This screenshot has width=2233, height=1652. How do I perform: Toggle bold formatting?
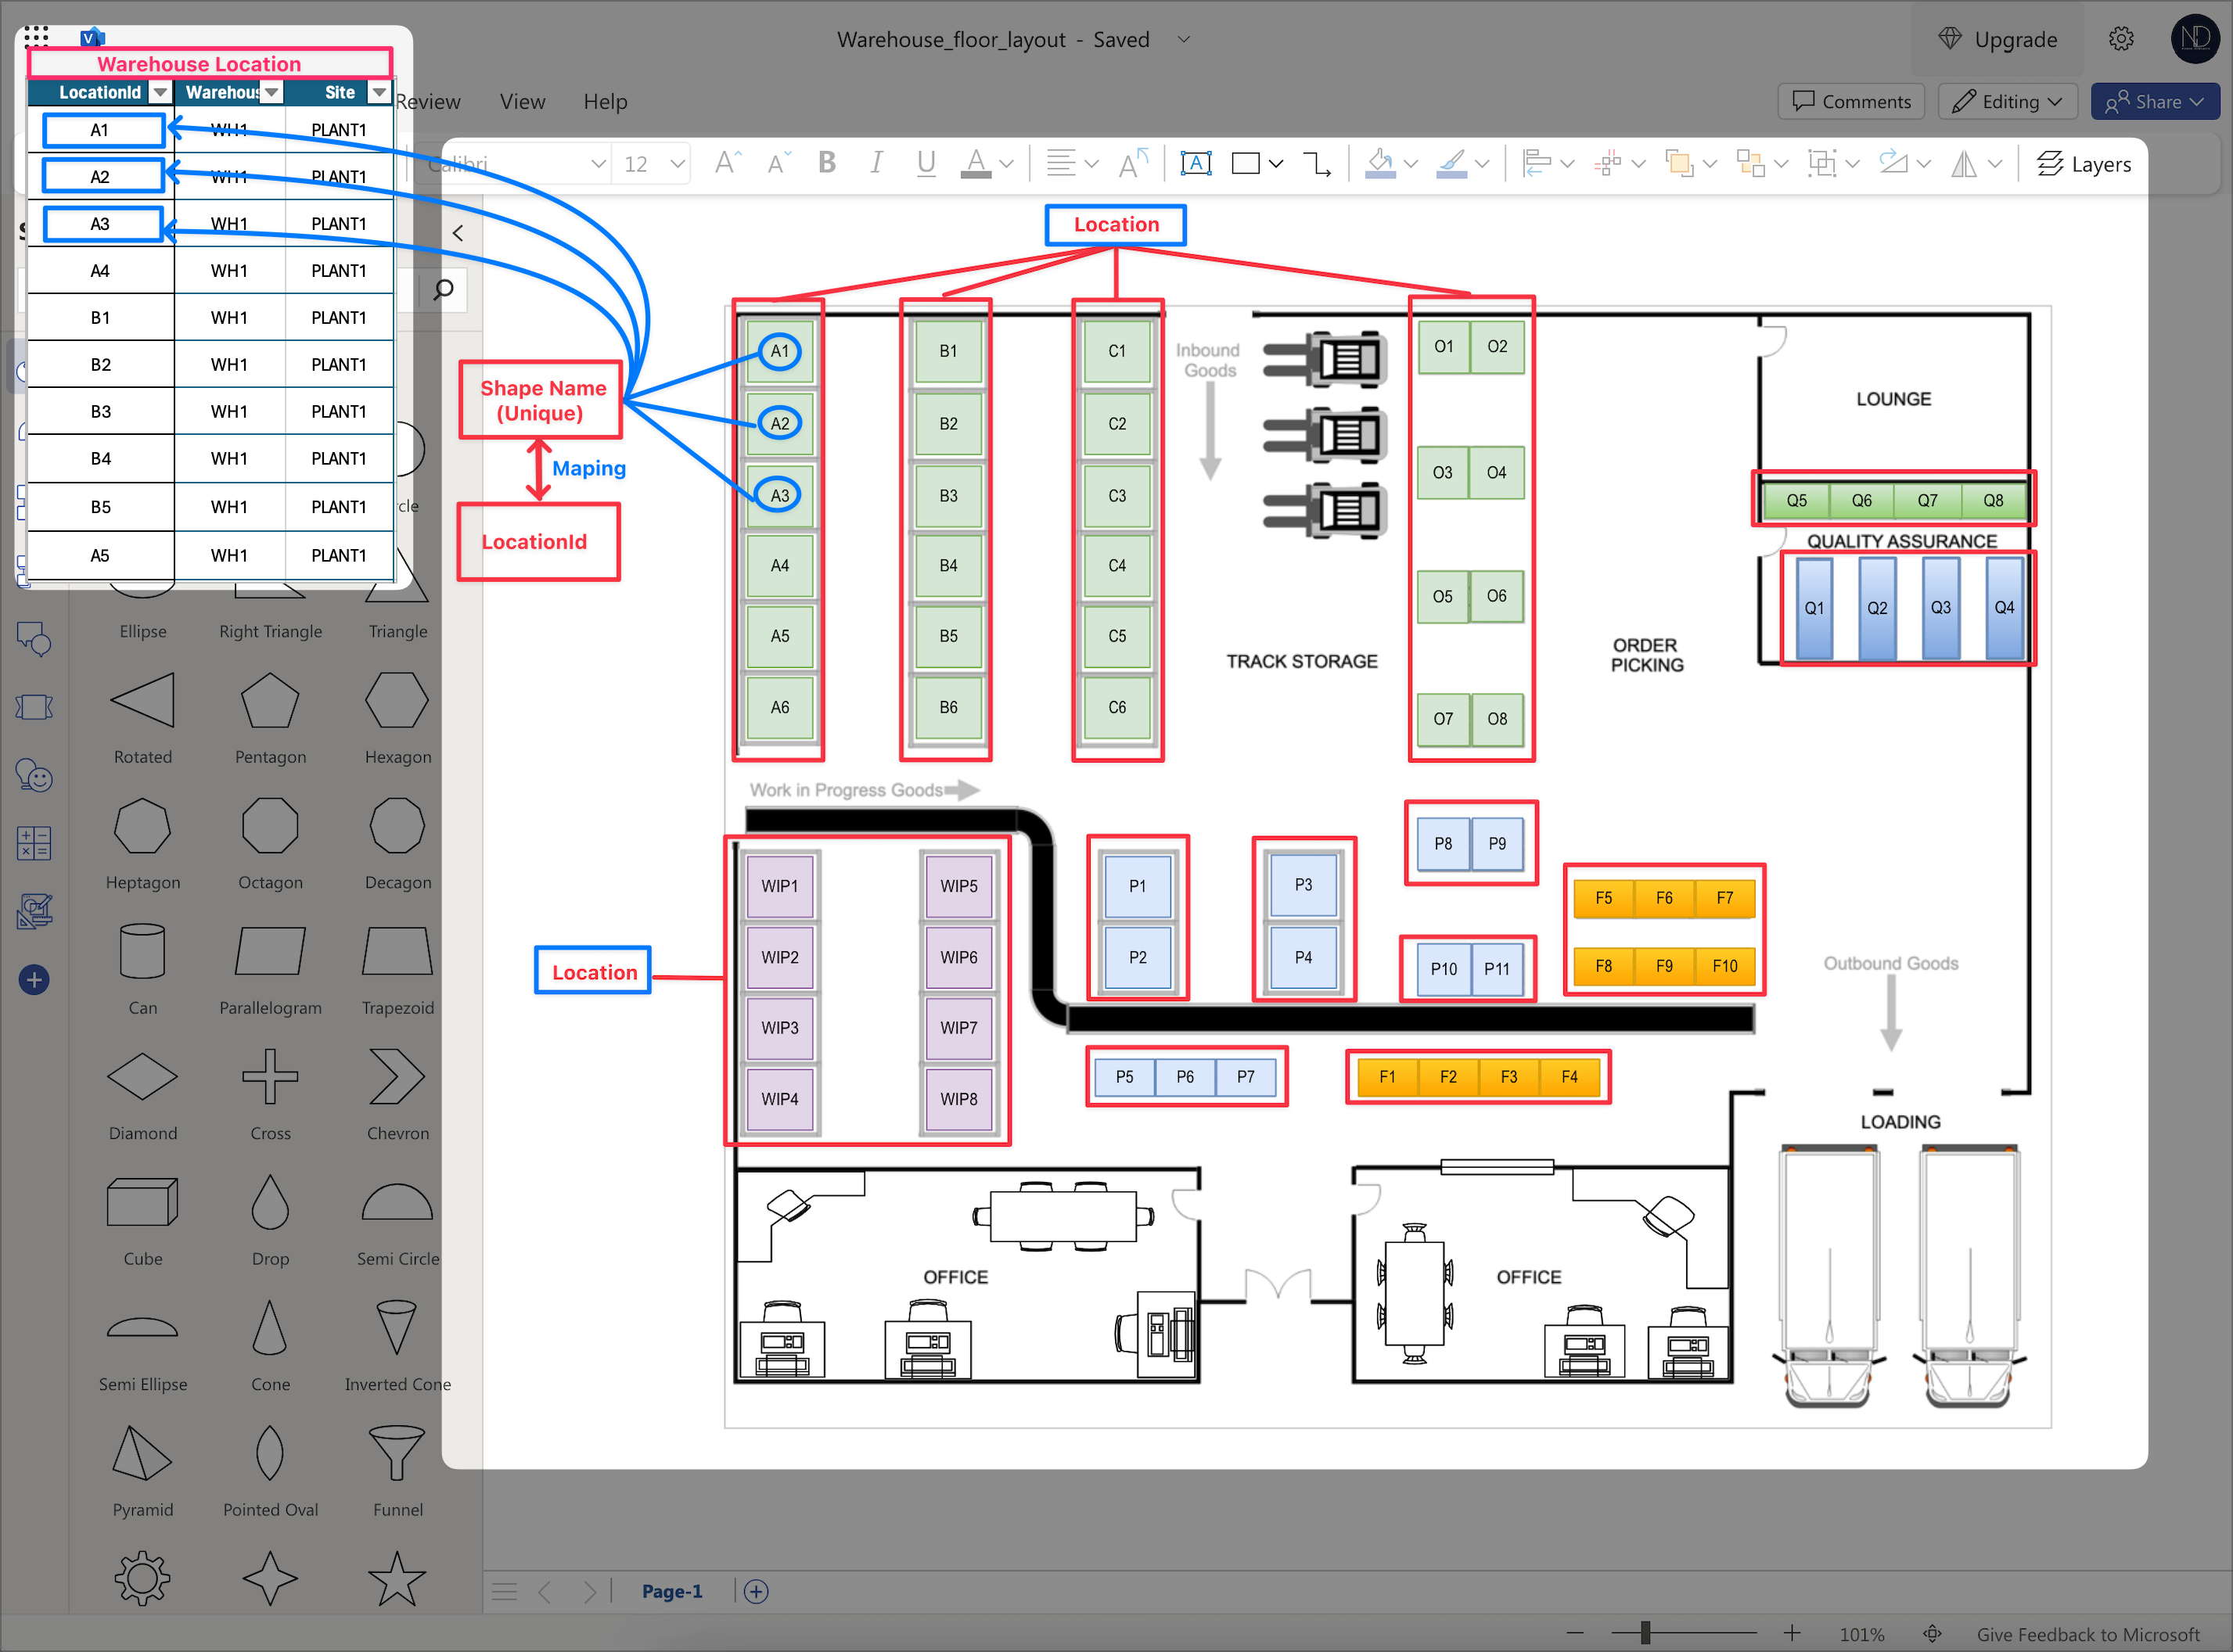pos(826,163)
